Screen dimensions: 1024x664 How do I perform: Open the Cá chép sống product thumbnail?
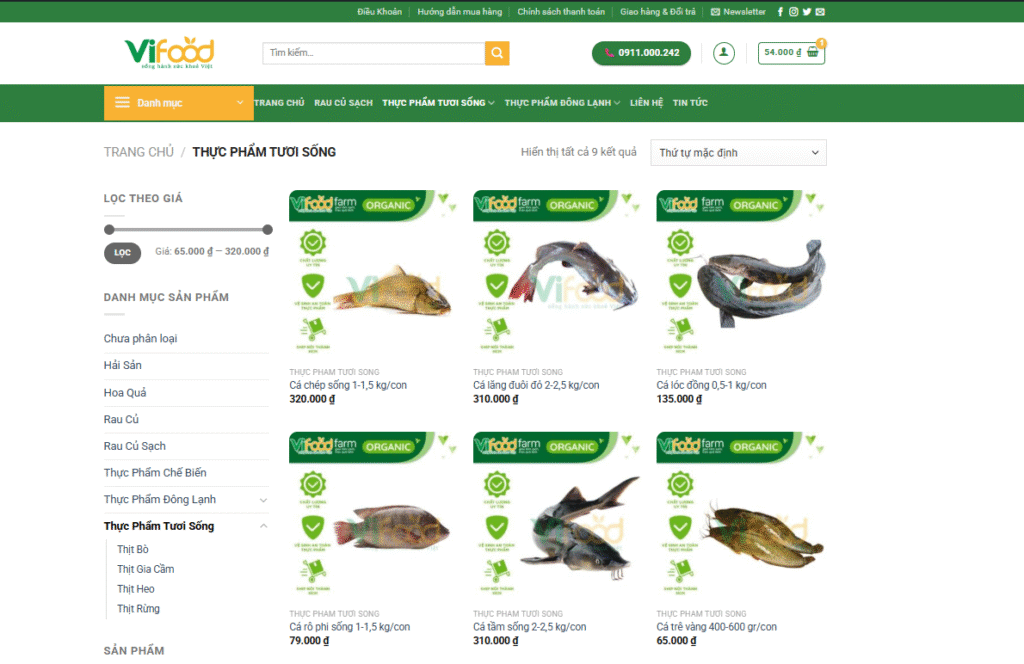pos(373,273)
